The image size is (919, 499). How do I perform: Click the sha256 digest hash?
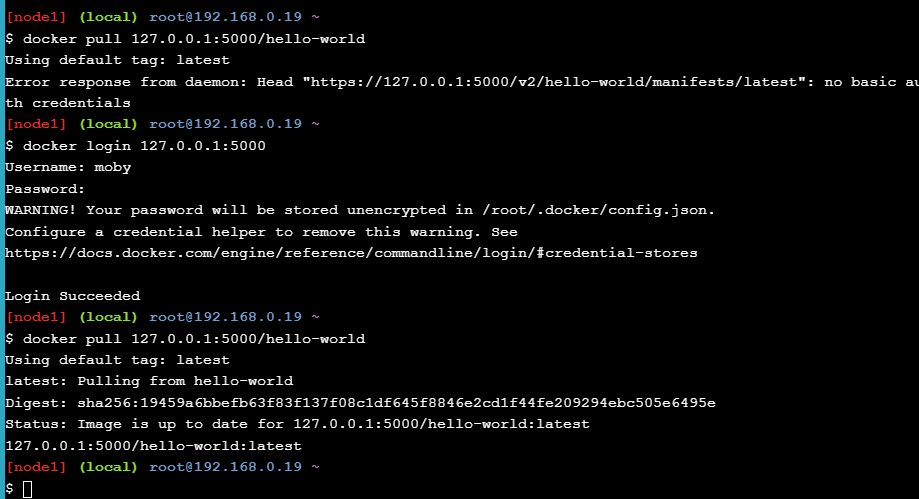click(x=395, y=403)
